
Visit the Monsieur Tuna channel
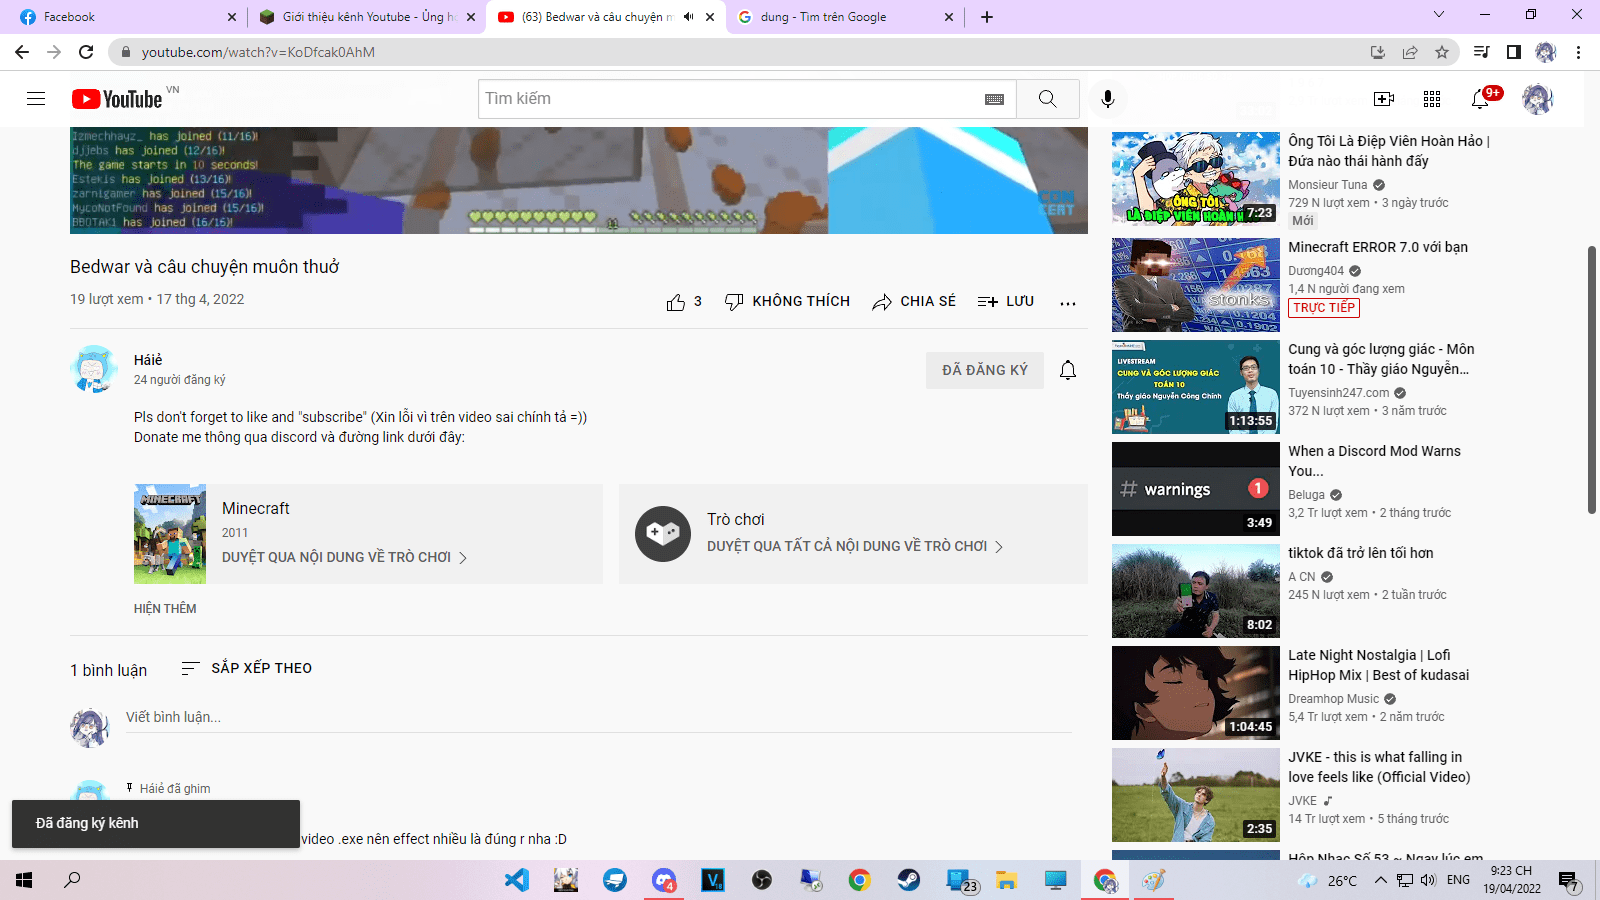click(x=1327, y=185)
